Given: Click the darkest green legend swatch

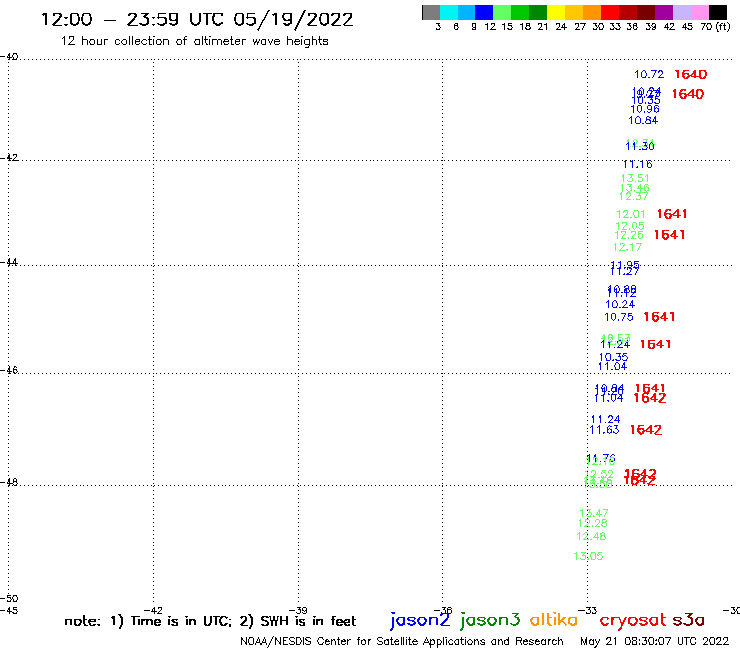Looking at the screenshot, I should coord(538,12).
